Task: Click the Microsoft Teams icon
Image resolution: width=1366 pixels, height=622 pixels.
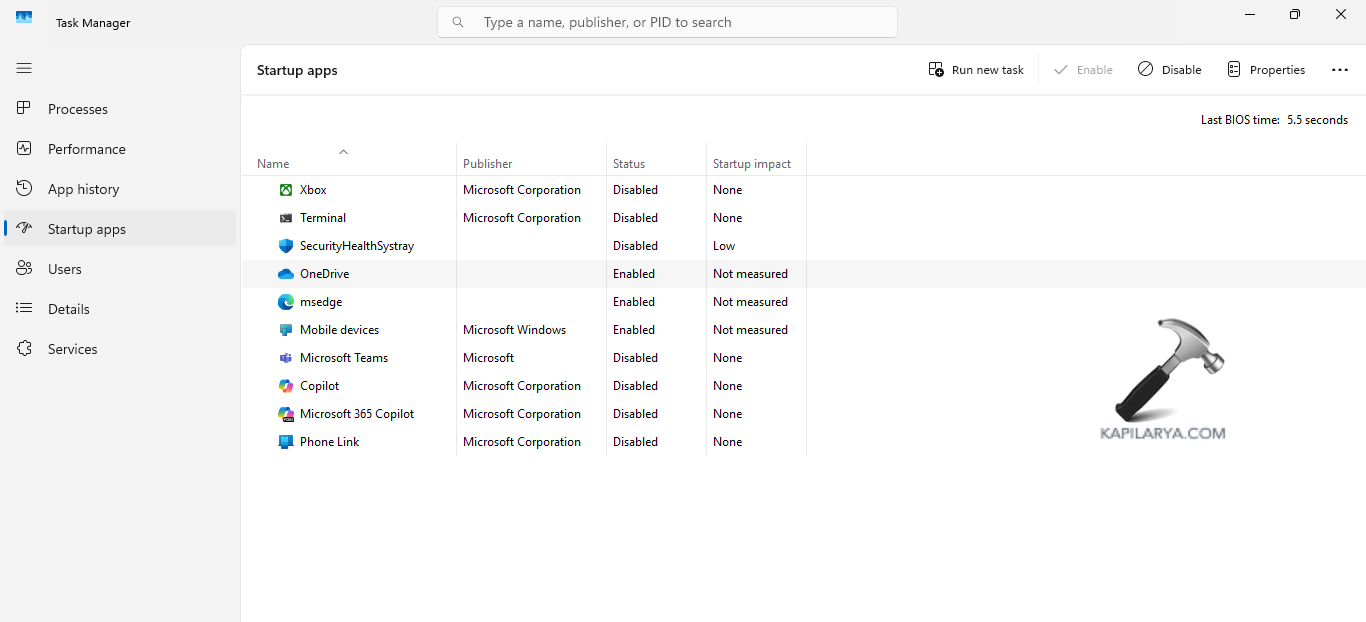Action: [285, 357]
